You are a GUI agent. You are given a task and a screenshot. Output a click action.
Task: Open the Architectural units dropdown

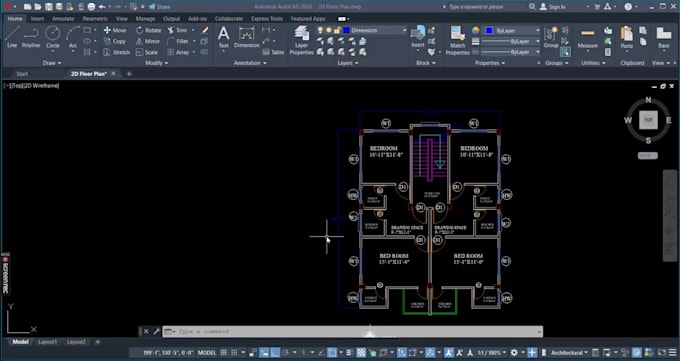tap(569, 352)
